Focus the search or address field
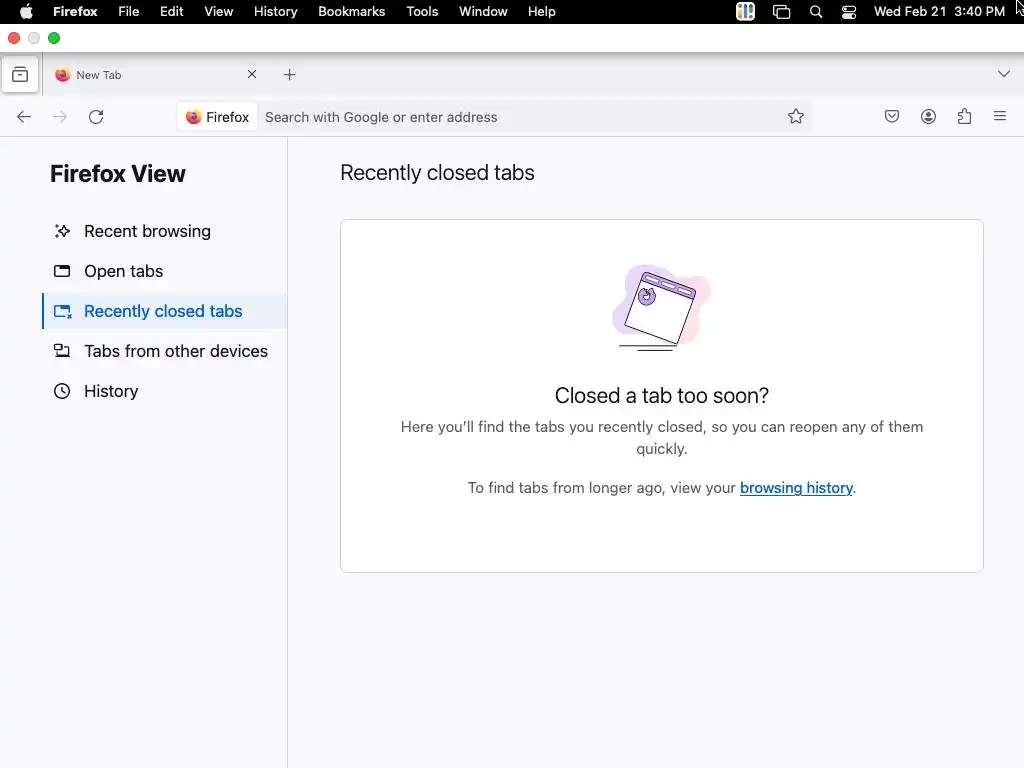 point(519,118)
